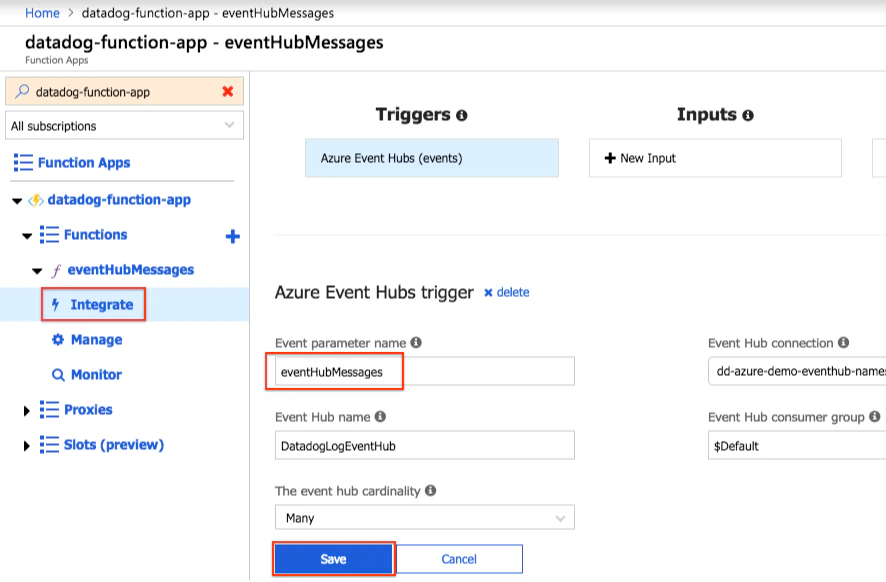Cancel the trigger changes
The height and width of the screenshot is (582, 886).
[459, 559]
